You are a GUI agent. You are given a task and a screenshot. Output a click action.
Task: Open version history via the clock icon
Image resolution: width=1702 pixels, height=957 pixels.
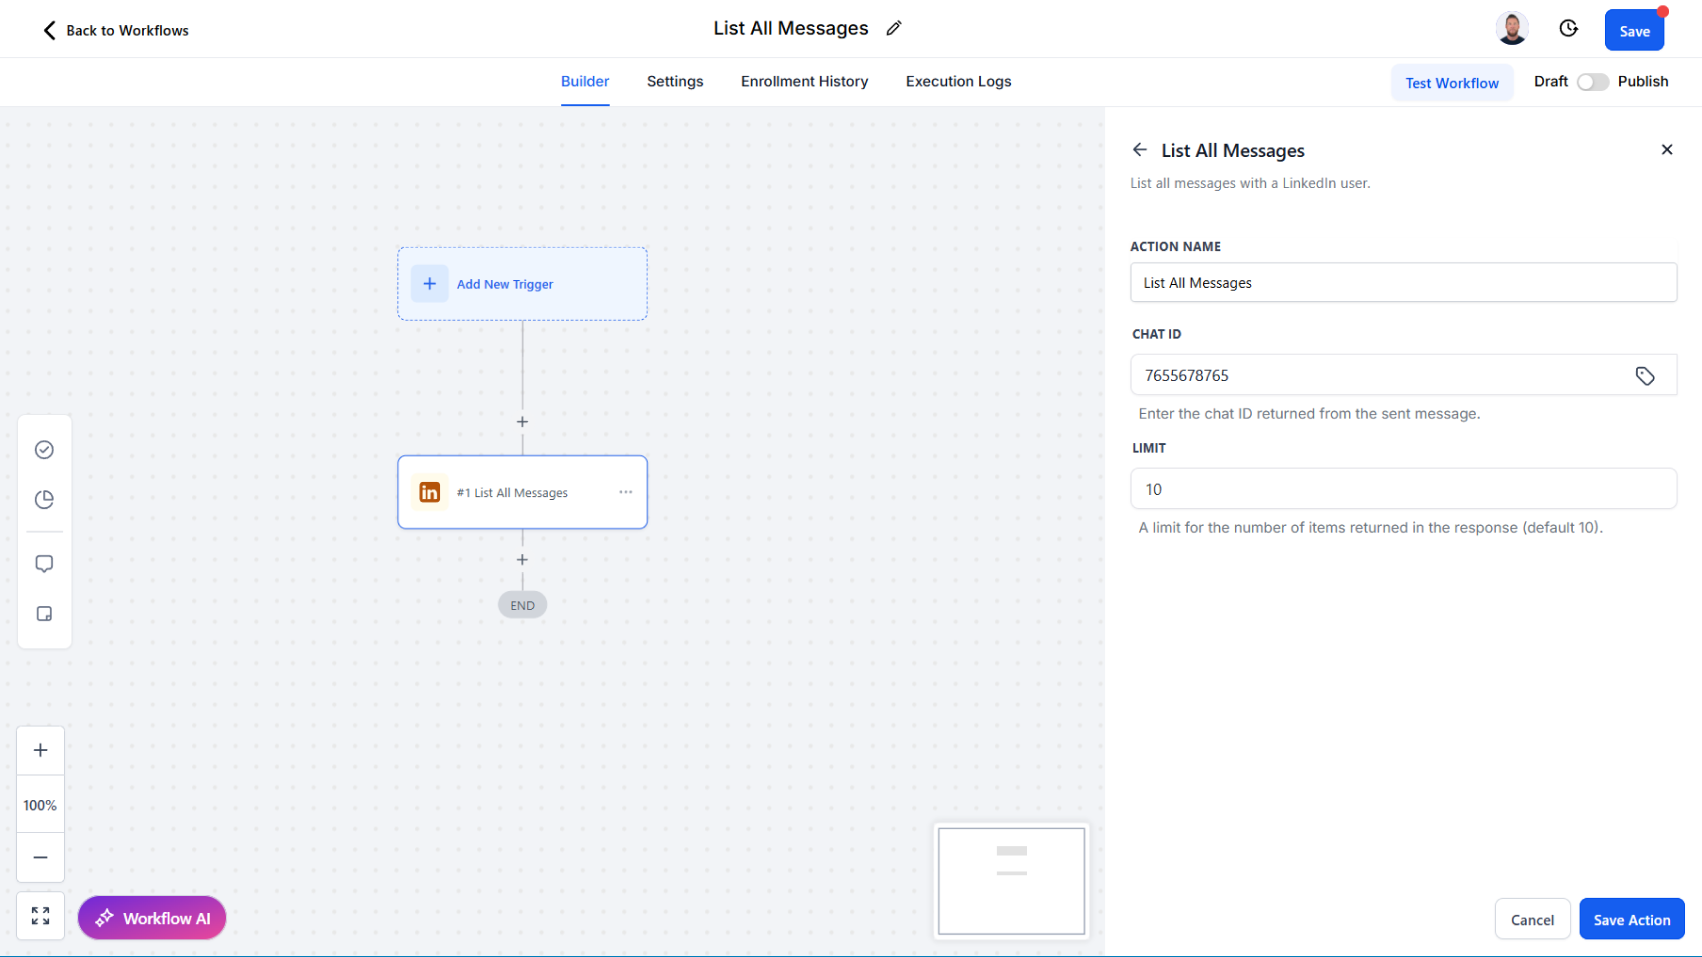1567,28
